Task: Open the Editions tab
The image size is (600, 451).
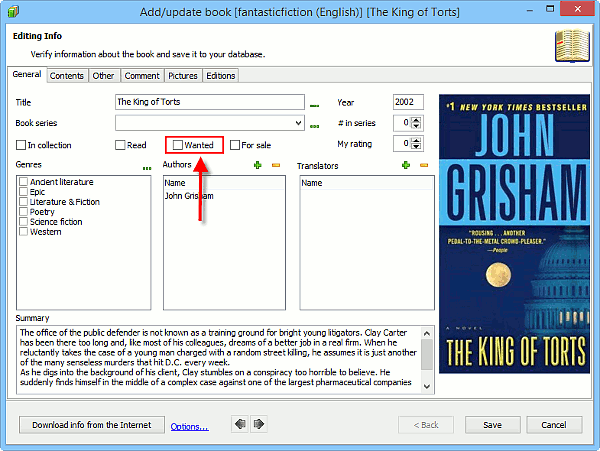Action: click(221, 76)
